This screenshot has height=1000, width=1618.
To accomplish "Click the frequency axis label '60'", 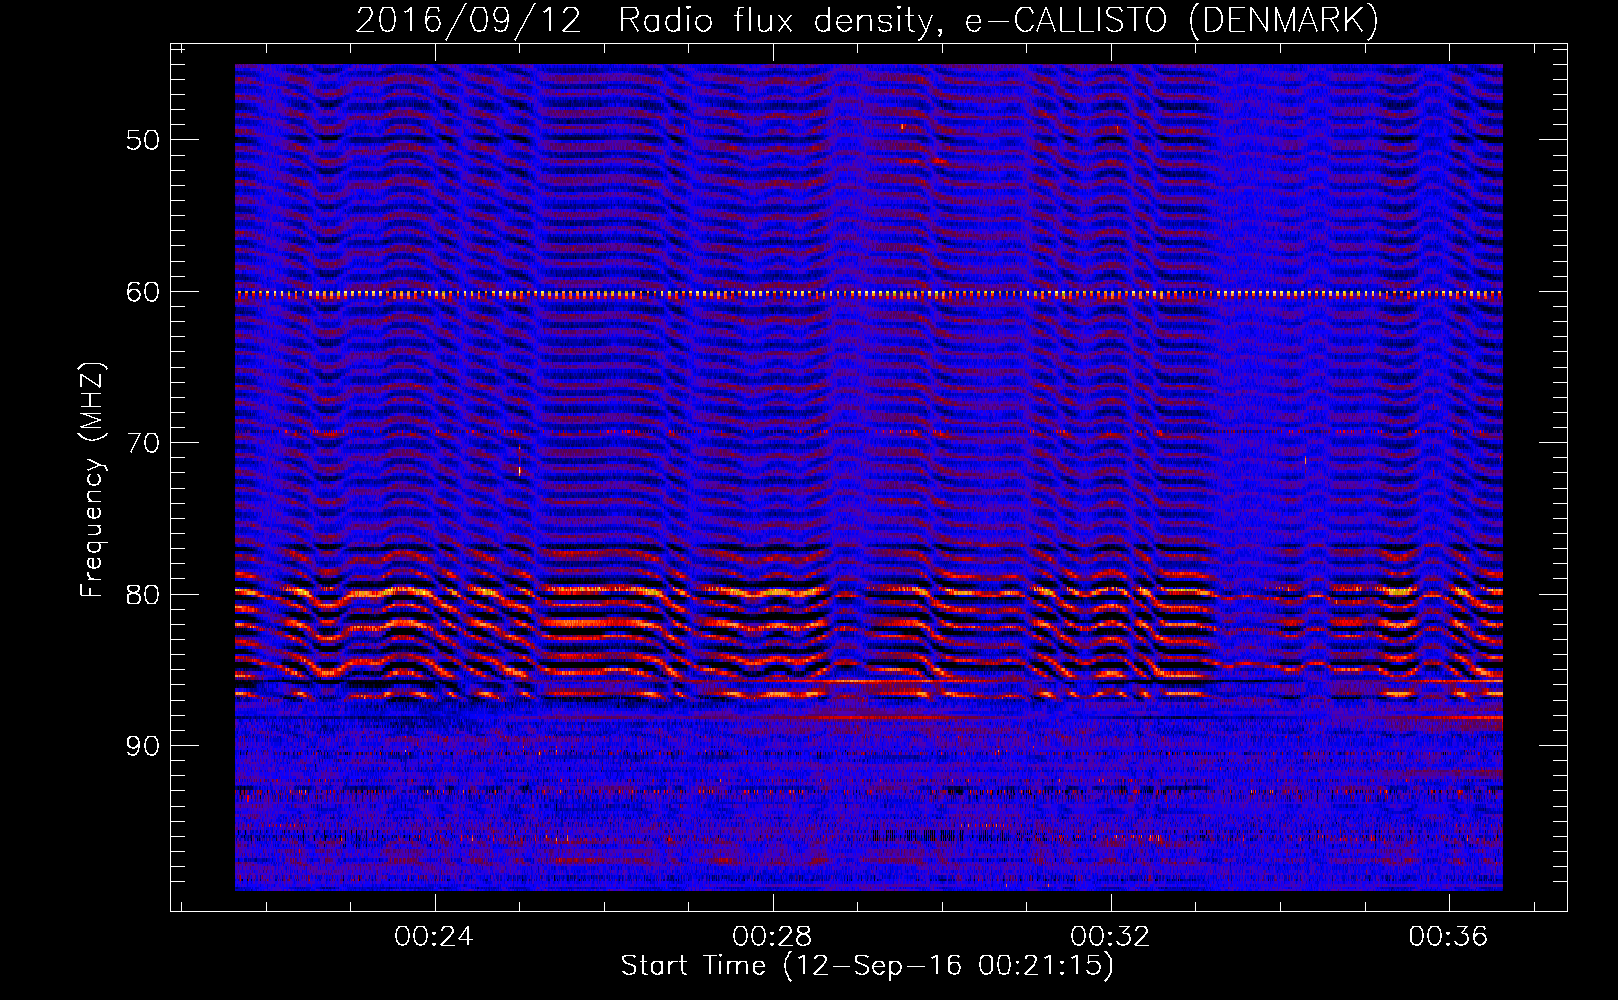I will (x=143, y=292).
